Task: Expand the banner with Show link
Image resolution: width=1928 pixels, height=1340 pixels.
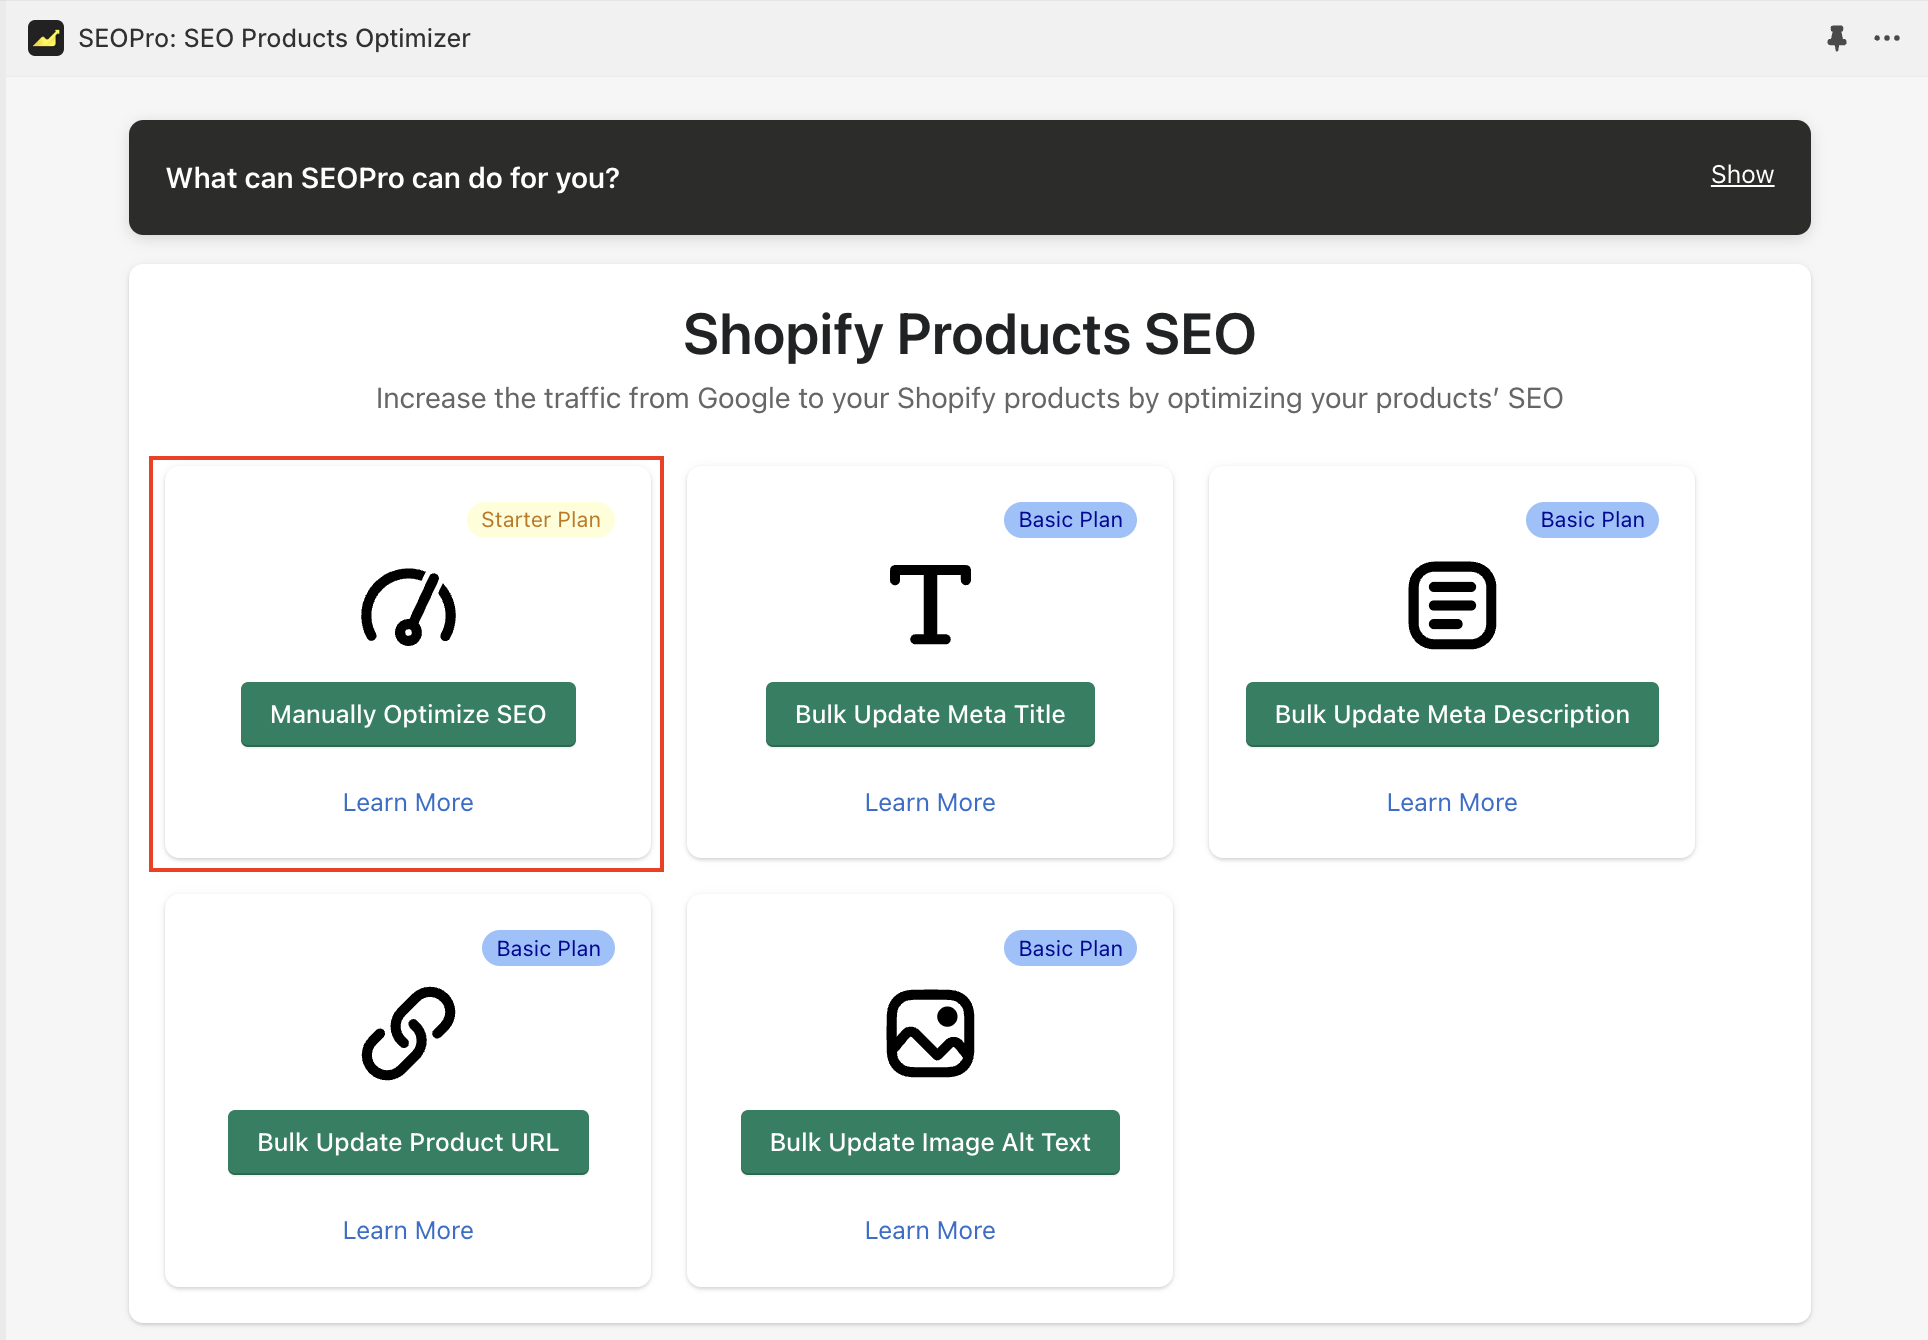Action: tap(1741, 175)
